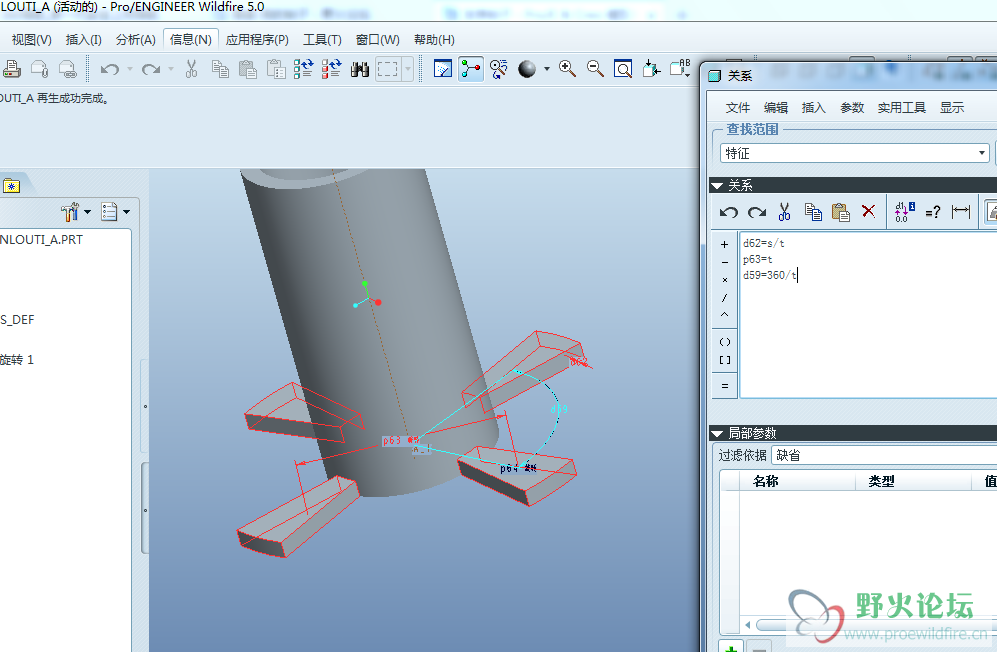
Task: Open the 特征 look-in dropdown
Action: [x=855, y=153]
